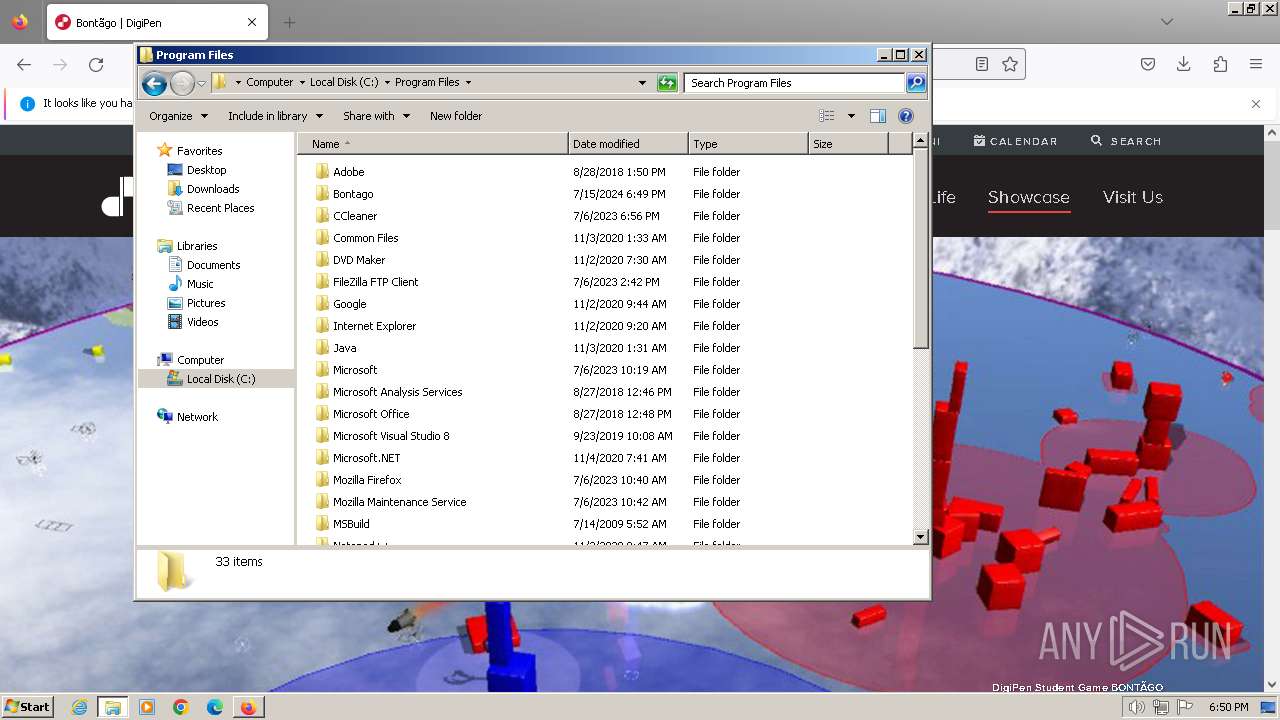The width and height of the screenshot is (1280, 720).
Task: Click the CALENDAR link on the site
Action: tap(1015, 141)
